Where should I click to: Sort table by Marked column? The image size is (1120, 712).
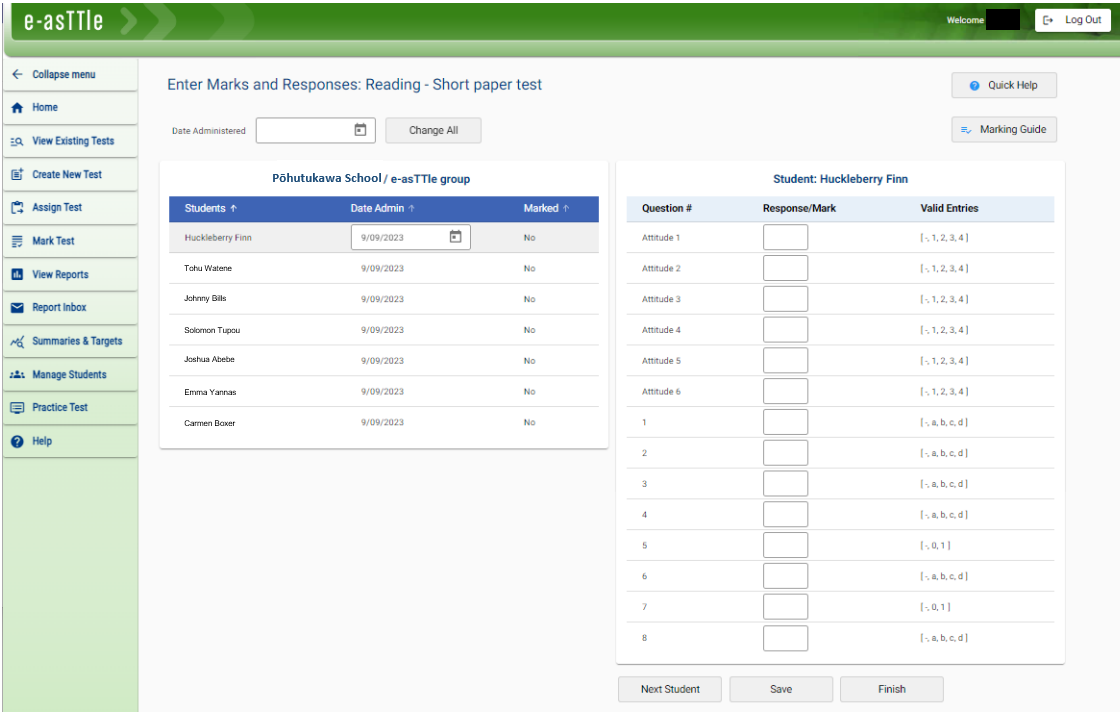click(x=546, y=209)
